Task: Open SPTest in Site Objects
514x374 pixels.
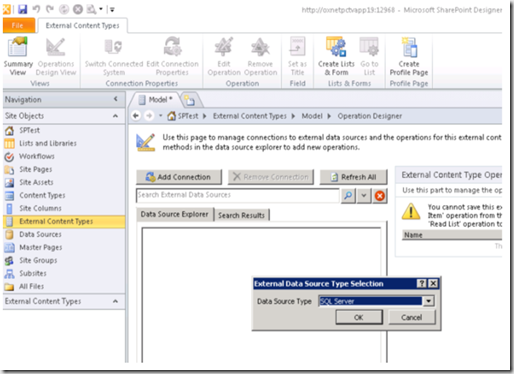Action: pos(64,130)
